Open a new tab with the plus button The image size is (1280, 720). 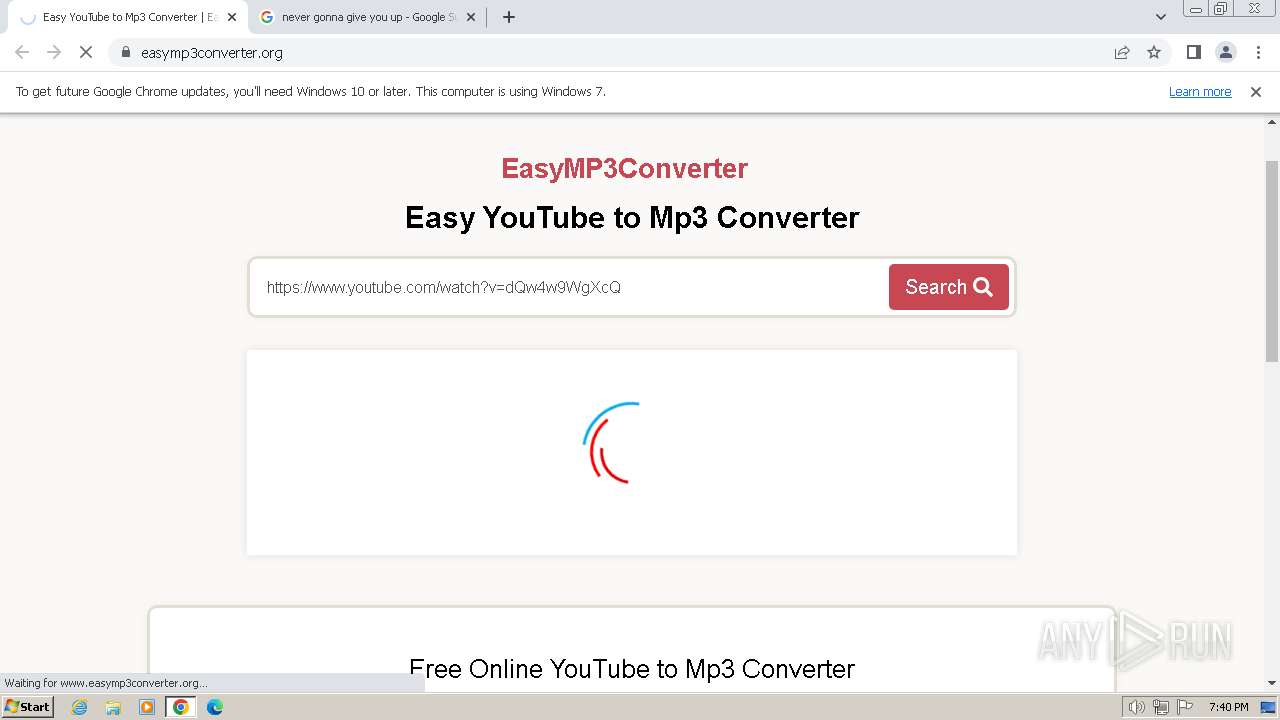coord(509,17)
